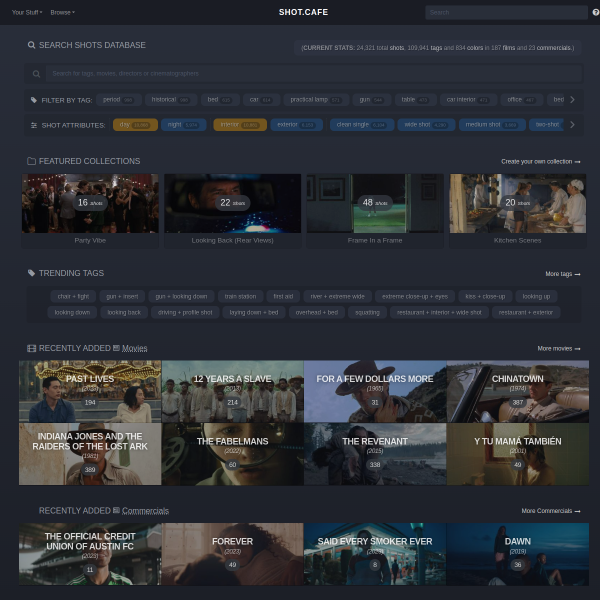Disable the interior shot attribute
The image size is (600, 600).
click(240, 125)
